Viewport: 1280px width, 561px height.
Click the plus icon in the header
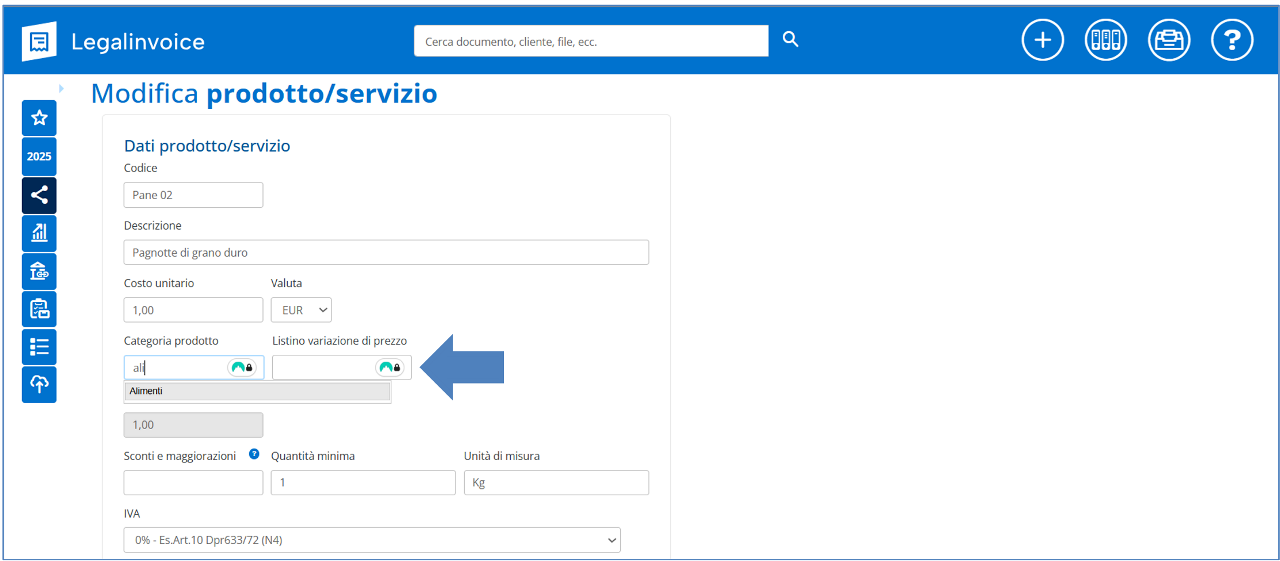[x=1042, y=40]
